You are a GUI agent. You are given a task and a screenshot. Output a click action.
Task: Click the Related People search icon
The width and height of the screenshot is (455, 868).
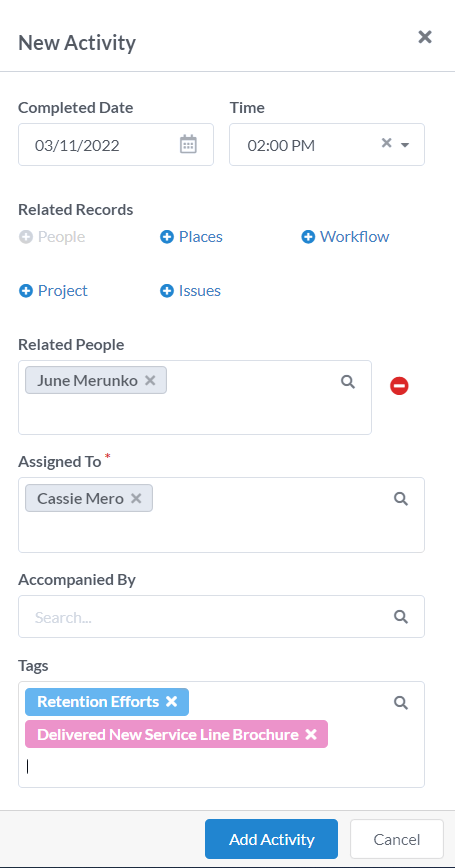click(348, 381)
